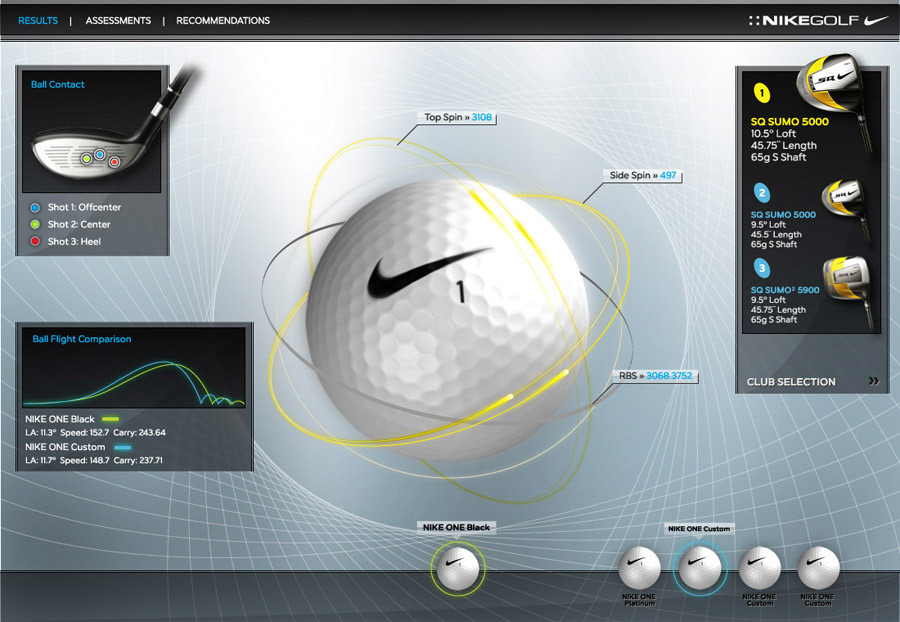Viewport: 900px width, 622px height.
Task: Click the 10.5° Loft spec text
Action: click(773, 134)
